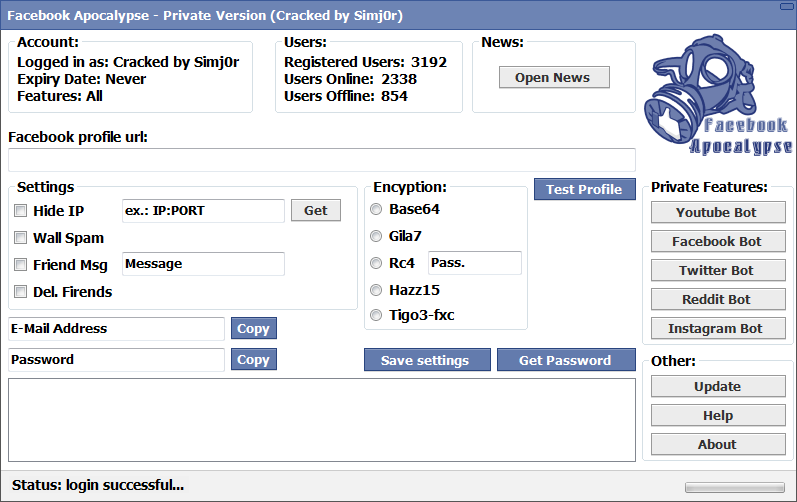
Task: Click the status bar progress bar
Action: tap(735, 487)
